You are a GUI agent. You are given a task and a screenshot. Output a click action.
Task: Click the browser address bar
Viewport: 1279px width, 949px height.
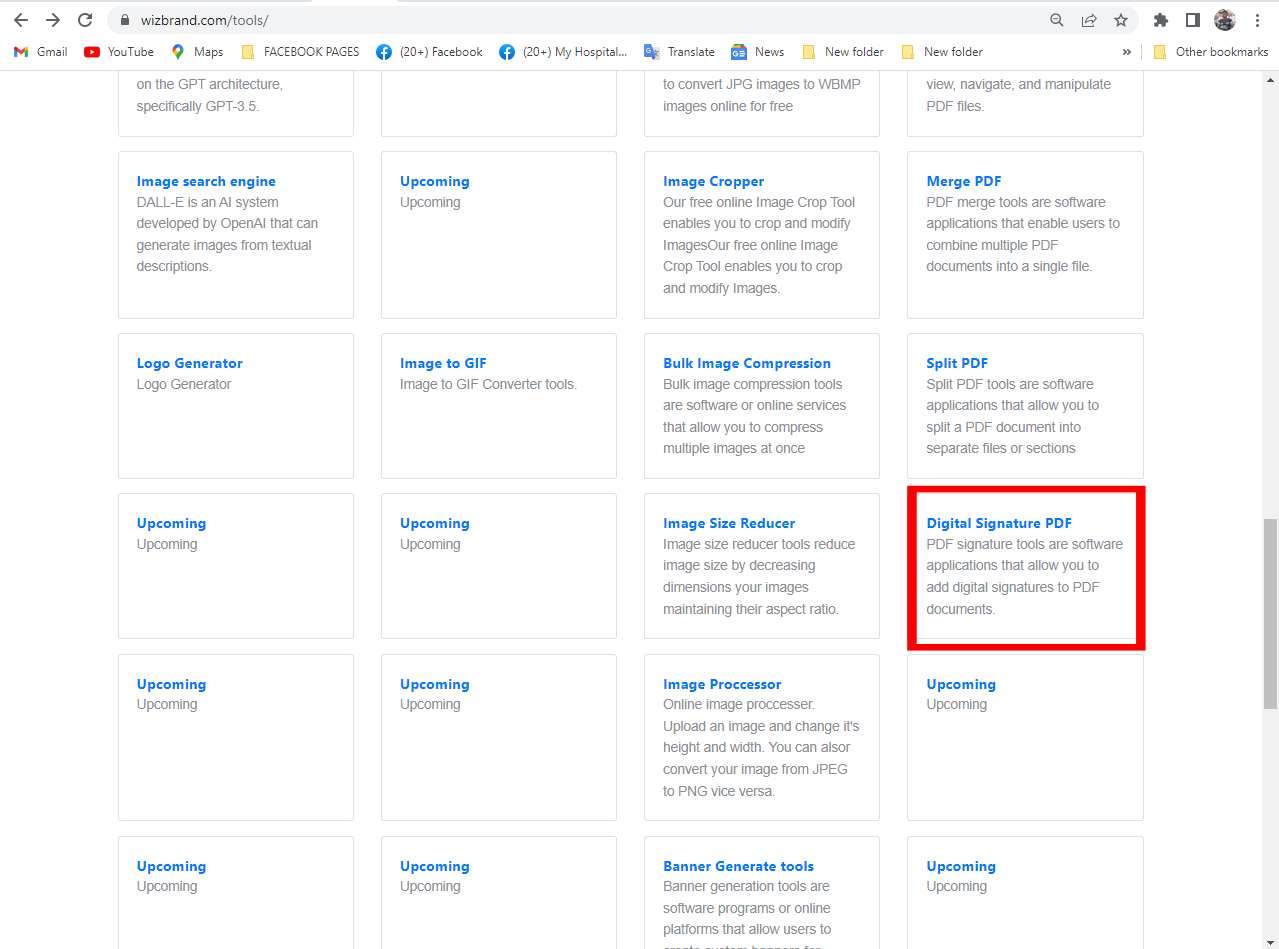tap(400, 19)
